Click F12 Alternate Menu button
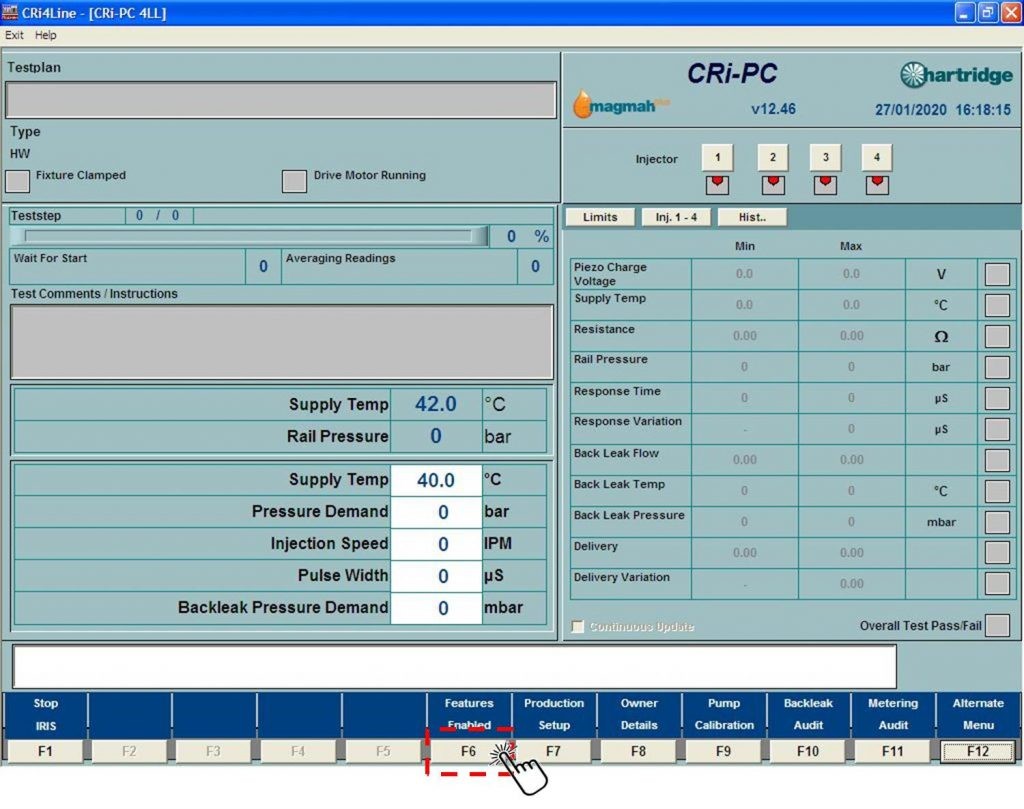The width and height of the screenshot is (1024, 809). [x=978, y=751]
